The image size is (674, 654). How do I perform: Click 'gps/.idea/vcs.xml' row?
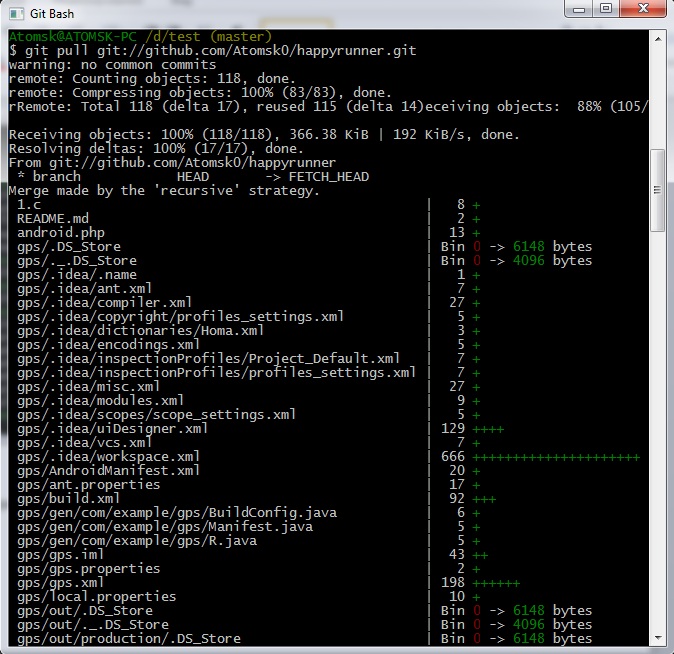click(249, 443)
